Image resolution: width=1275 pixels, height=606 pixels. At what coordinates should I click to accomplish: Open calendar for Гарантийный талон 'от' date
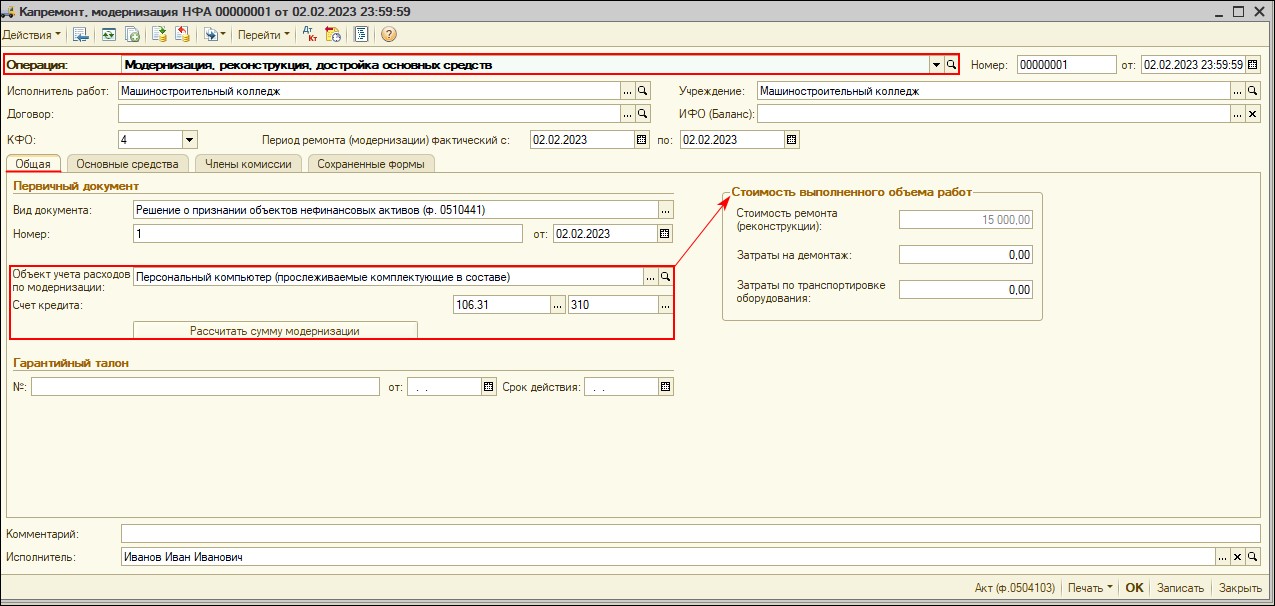(489, 387)
